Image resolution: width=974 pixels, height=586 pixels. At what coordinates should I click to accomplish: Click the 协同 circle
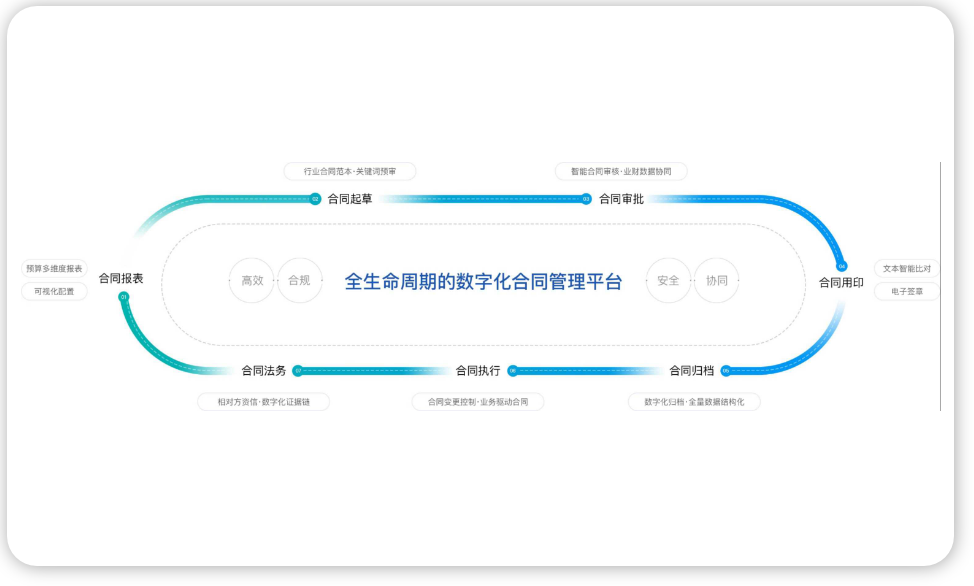coord(716,281)
